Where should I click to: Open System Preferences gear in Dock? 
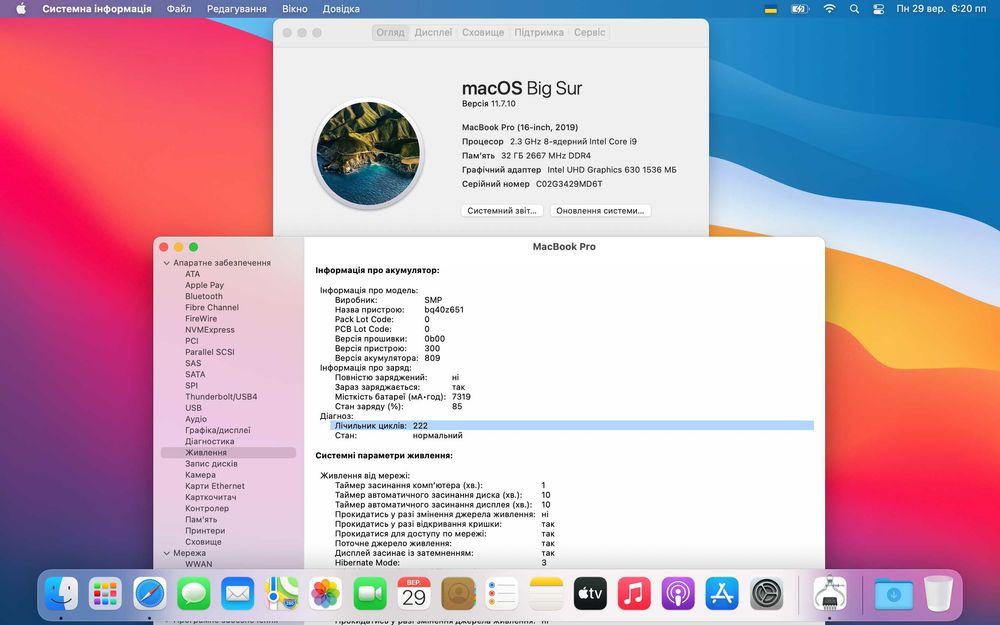pyautogui.click(x=767, y=594)
